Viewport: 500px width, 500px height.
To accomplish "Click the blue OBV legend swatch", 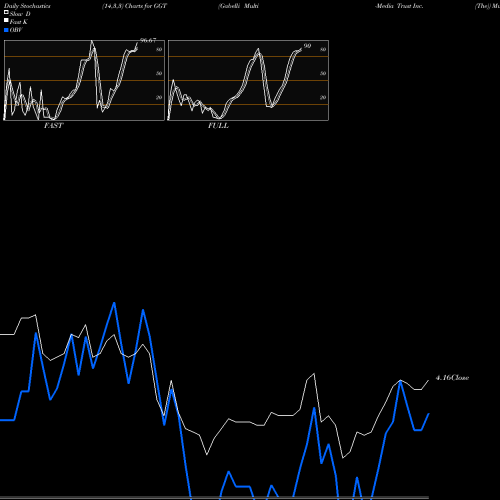I will coord(6,30).
